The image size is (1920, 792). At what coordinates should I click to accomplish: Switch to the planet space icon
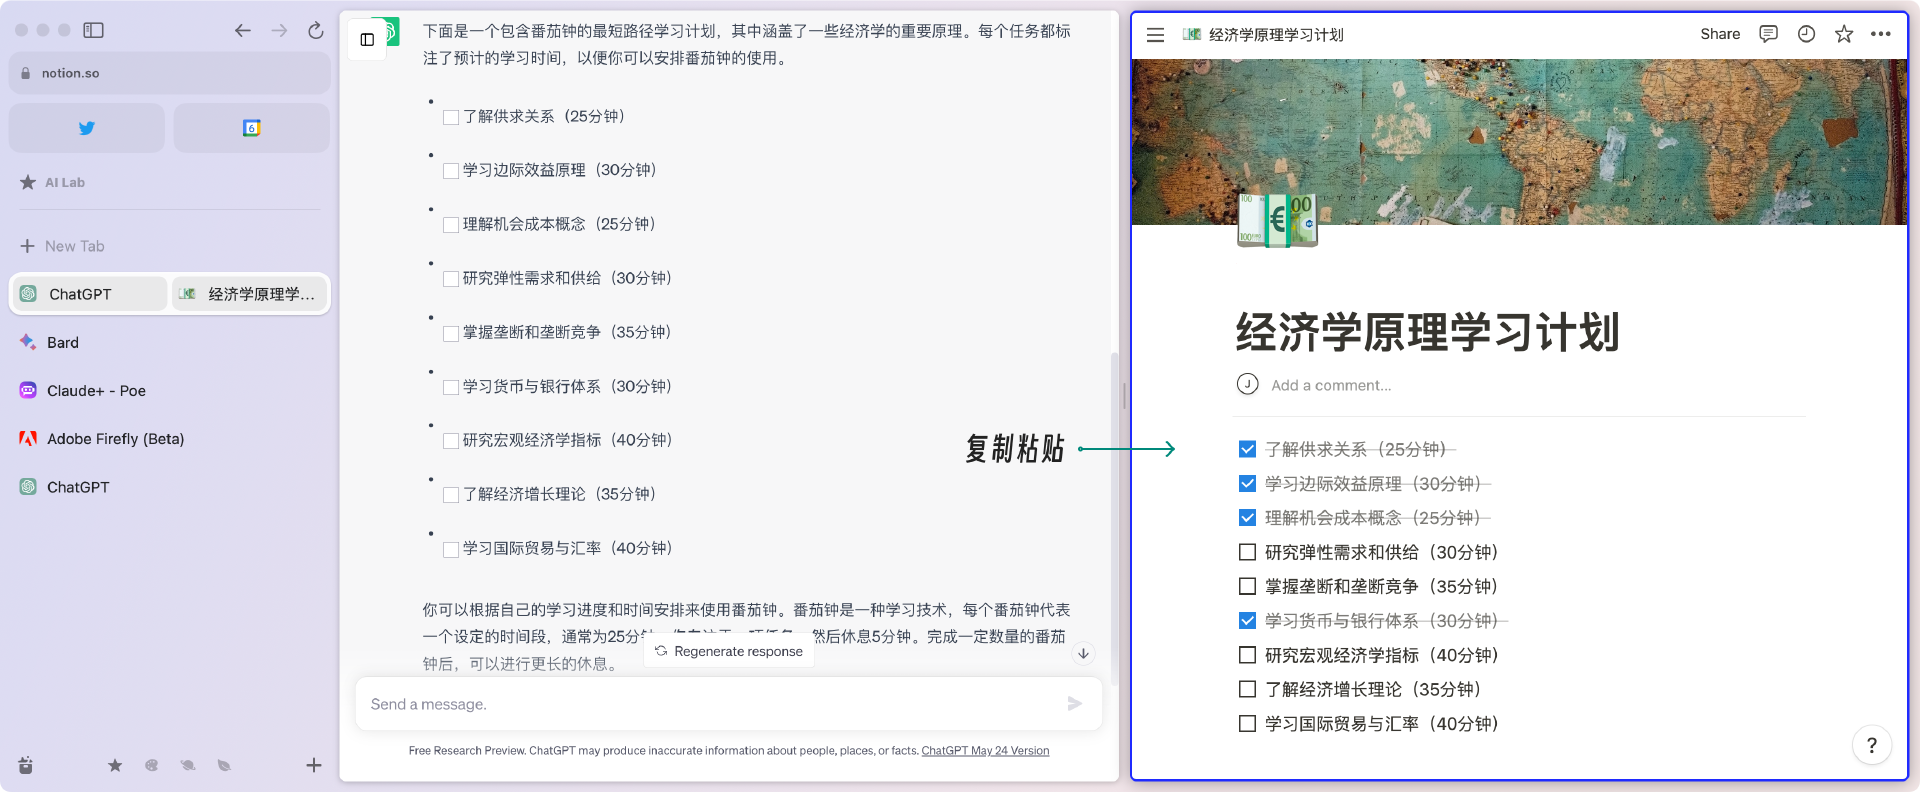tap(188, 765)
